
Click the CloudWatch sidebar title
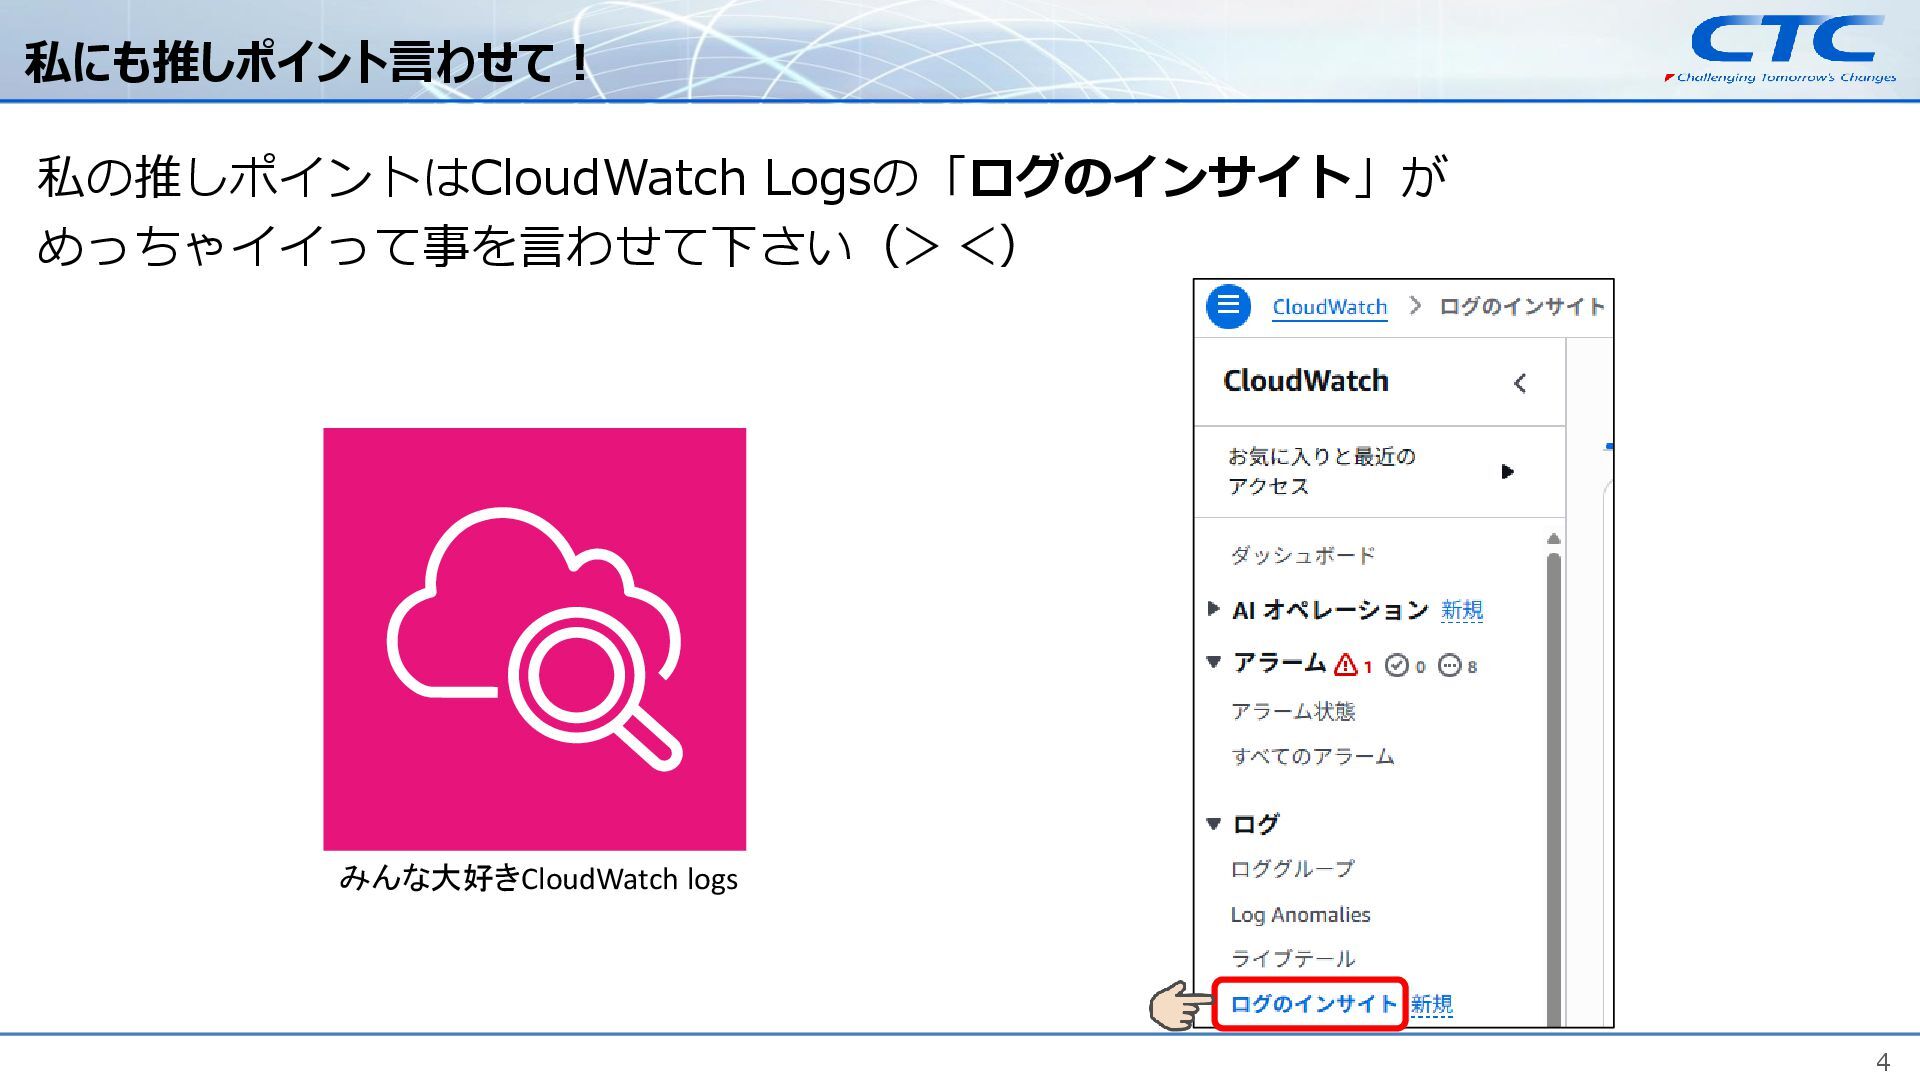1305,381
